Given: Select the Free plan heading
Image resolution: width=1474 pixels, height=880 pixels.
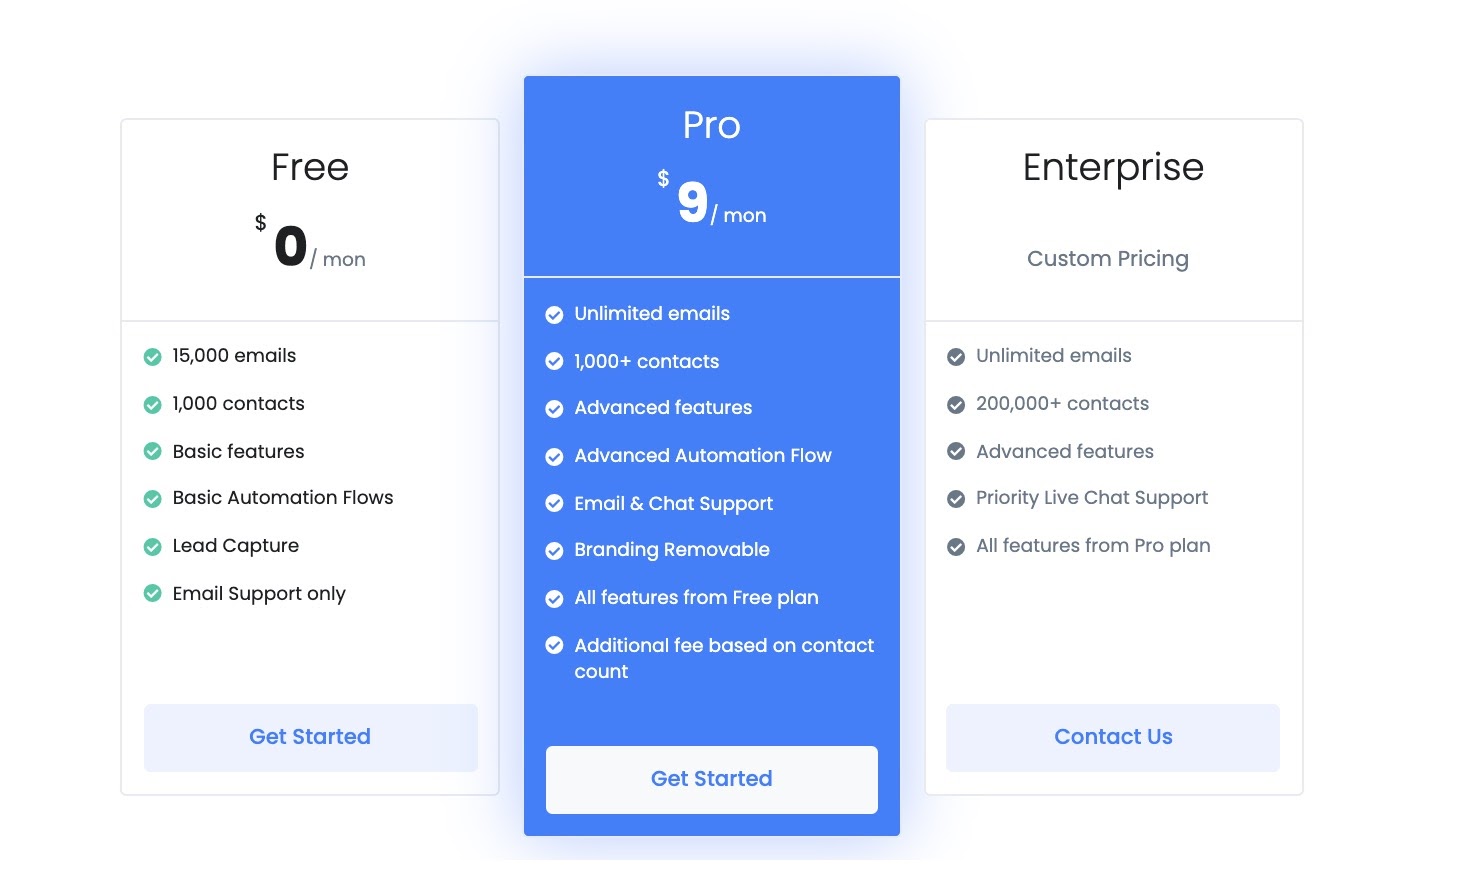Looking at the screenshot, I should [x=310, y=167].
